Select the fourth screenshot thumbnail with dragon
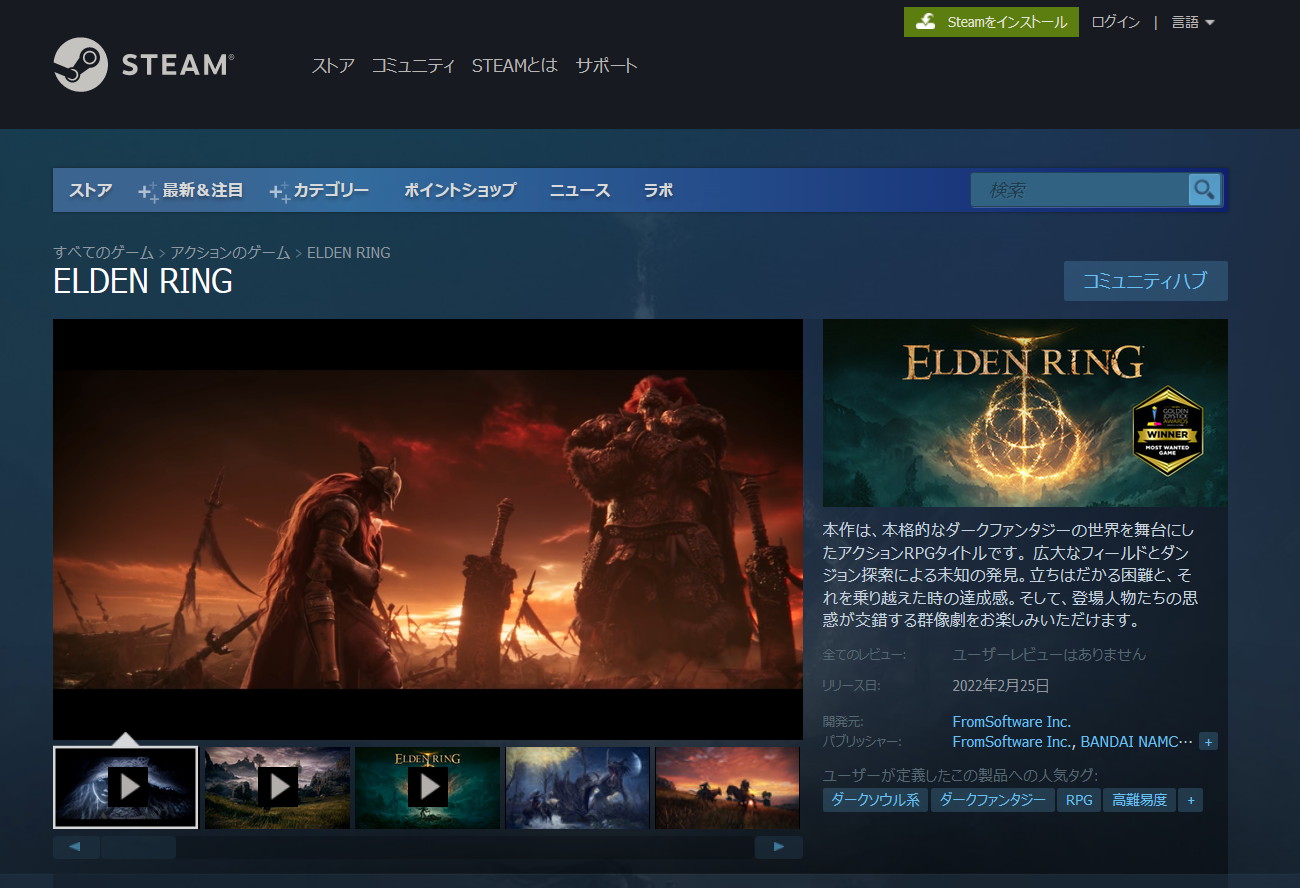Viewport: 1300px width, 888px height. (x=577, y=787)
